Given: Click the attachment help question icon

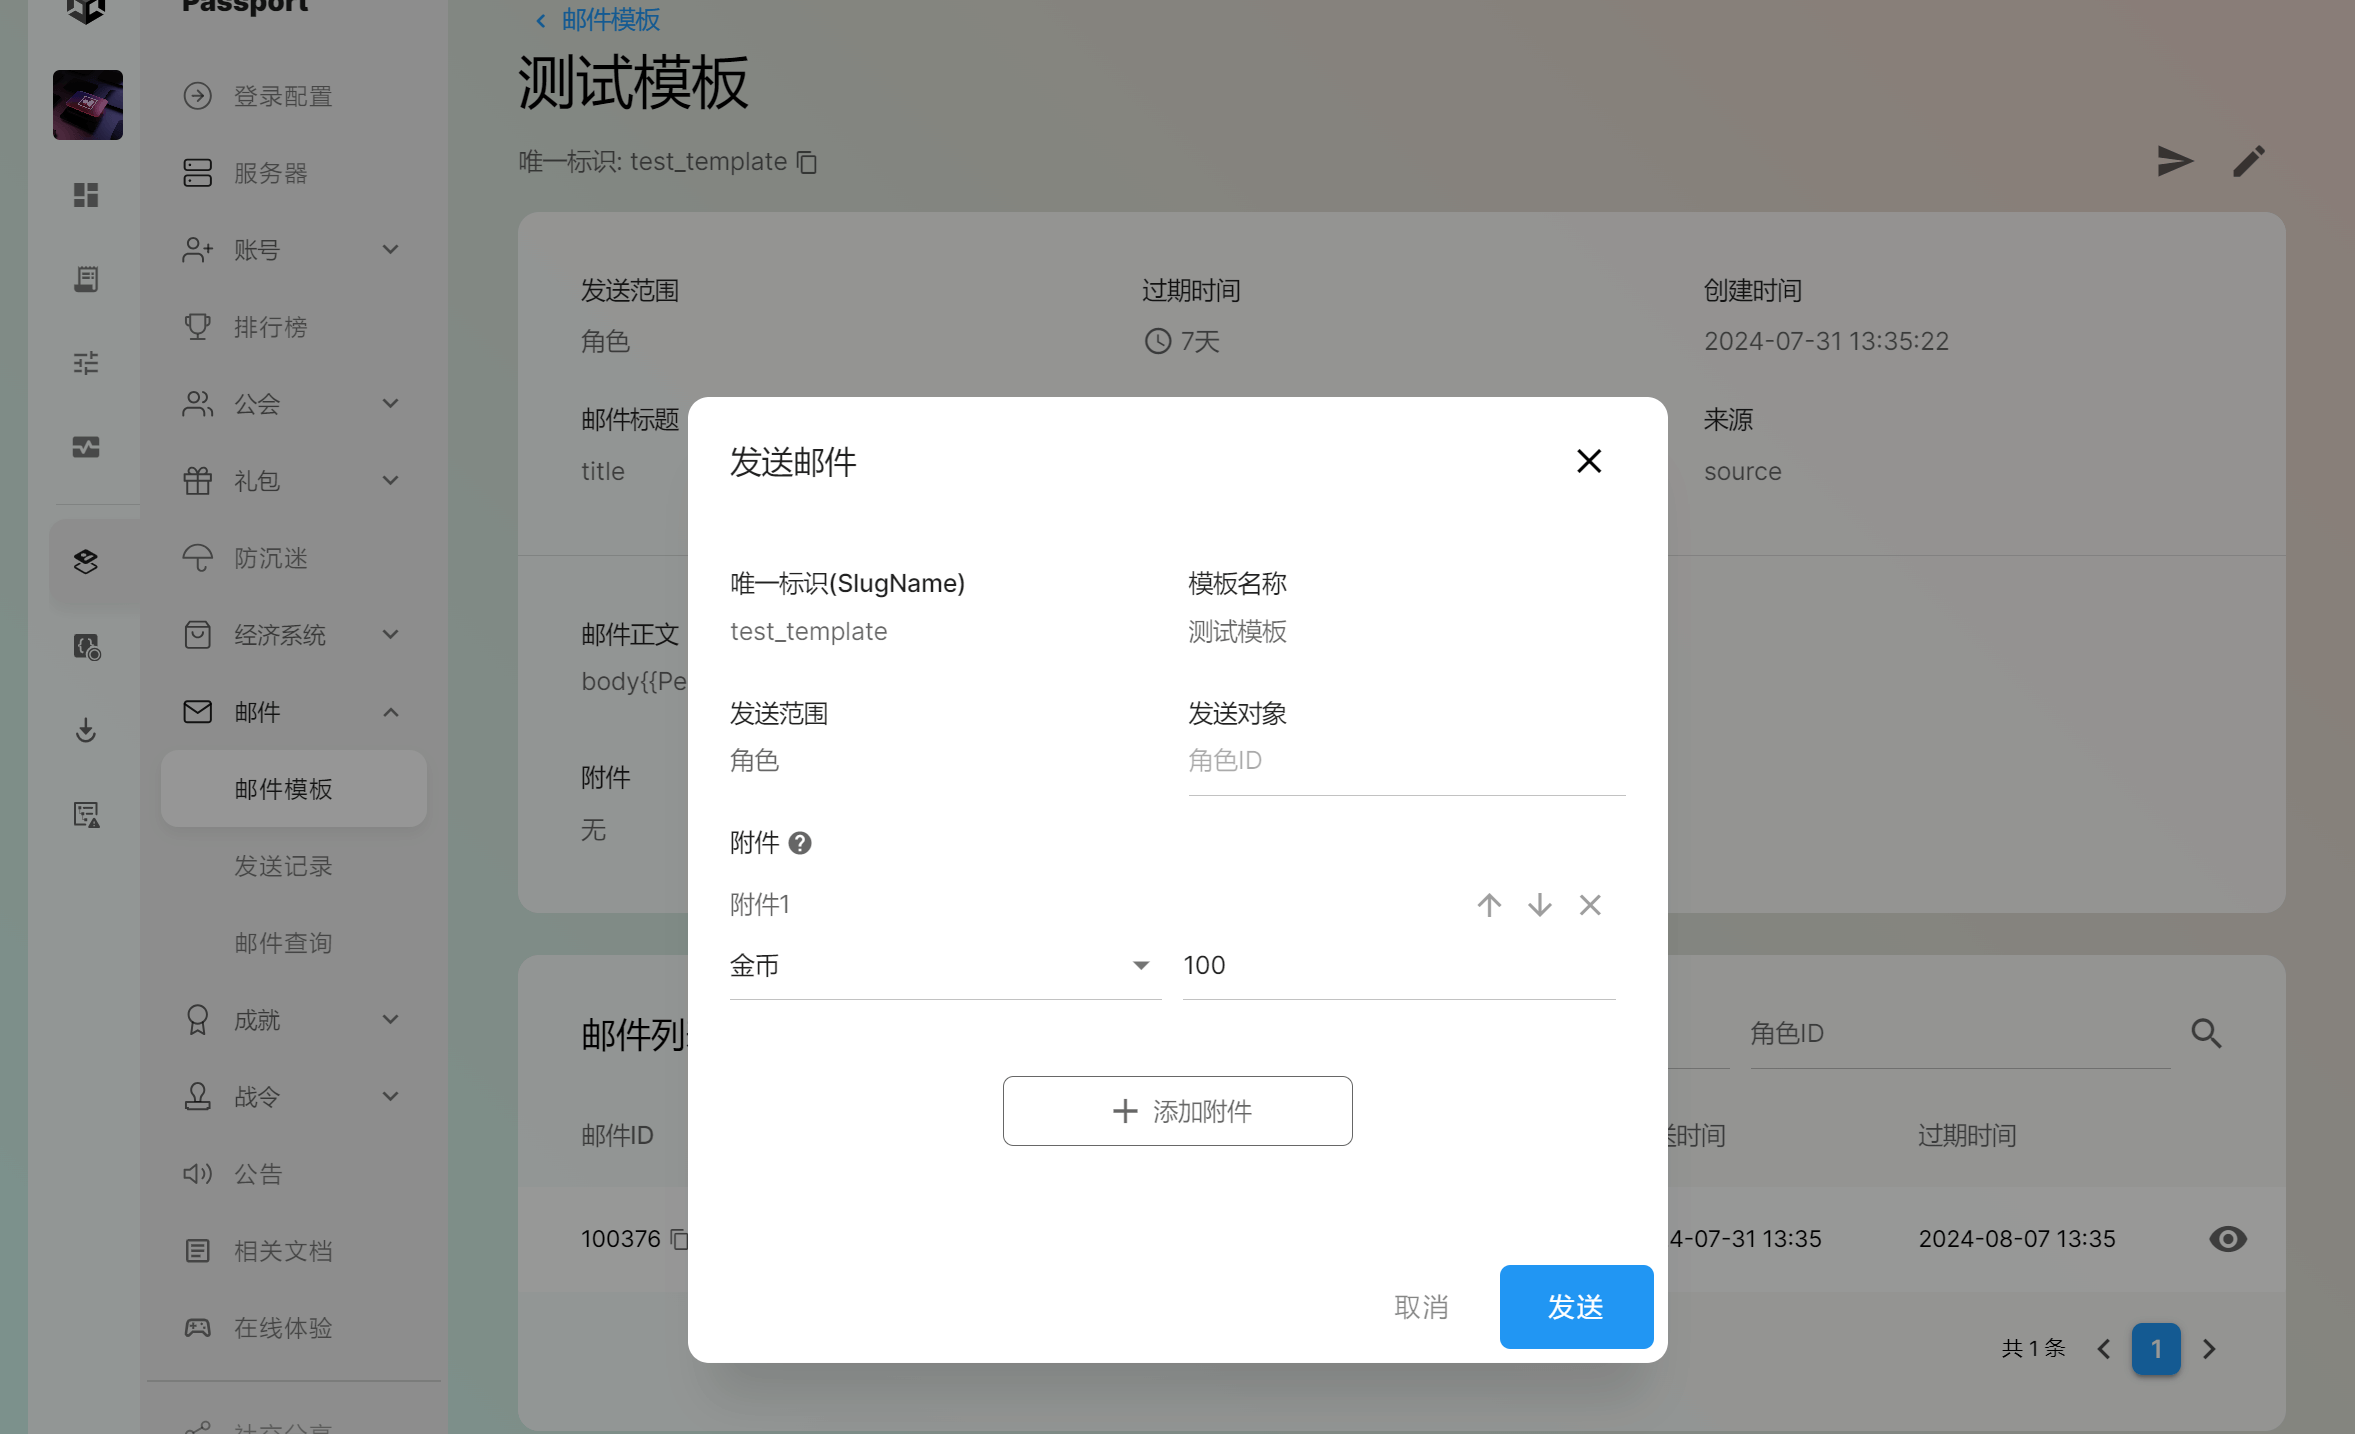Looking at the screenshot, I should click(800, 843).
